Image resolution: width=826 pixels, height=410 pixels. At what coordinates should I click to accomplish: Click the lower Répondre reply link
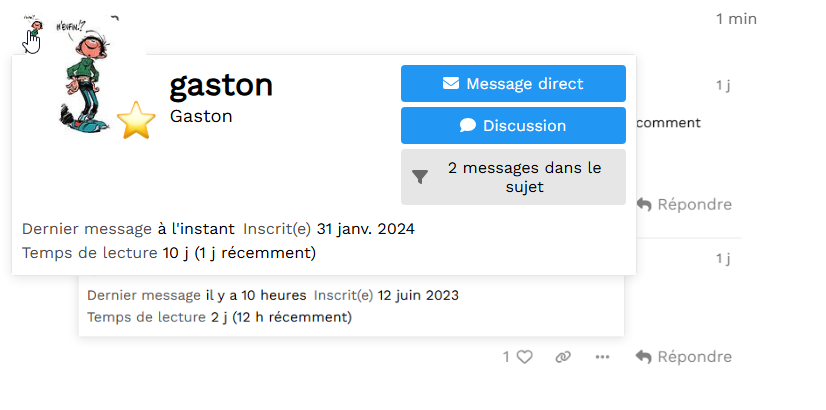[x=684, y=357]
